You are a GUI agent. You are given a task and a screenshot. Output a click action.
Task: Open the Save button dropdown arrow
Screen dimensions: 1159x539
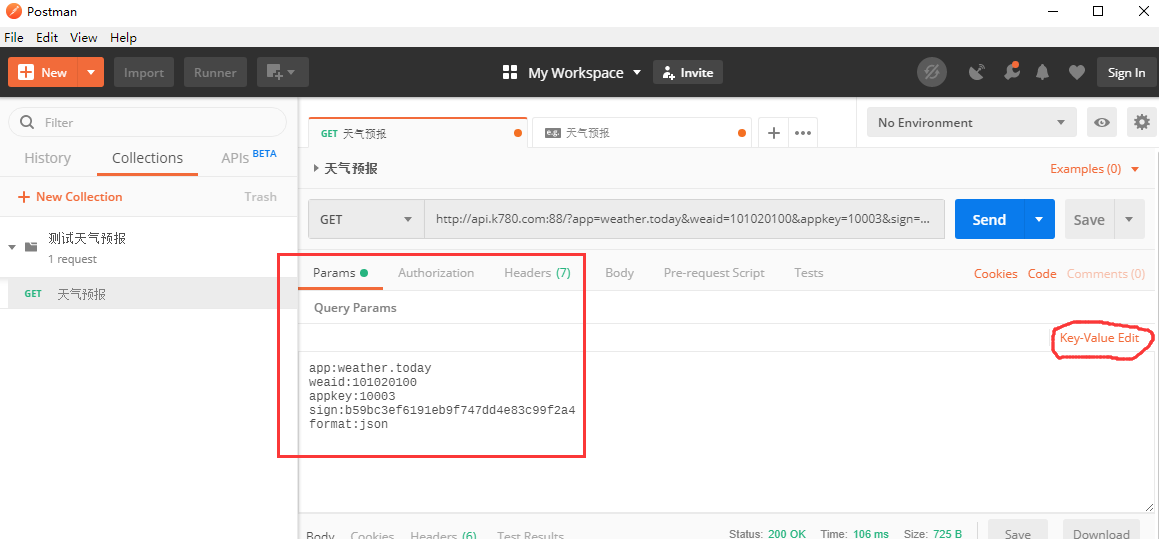pos(1129,220)
